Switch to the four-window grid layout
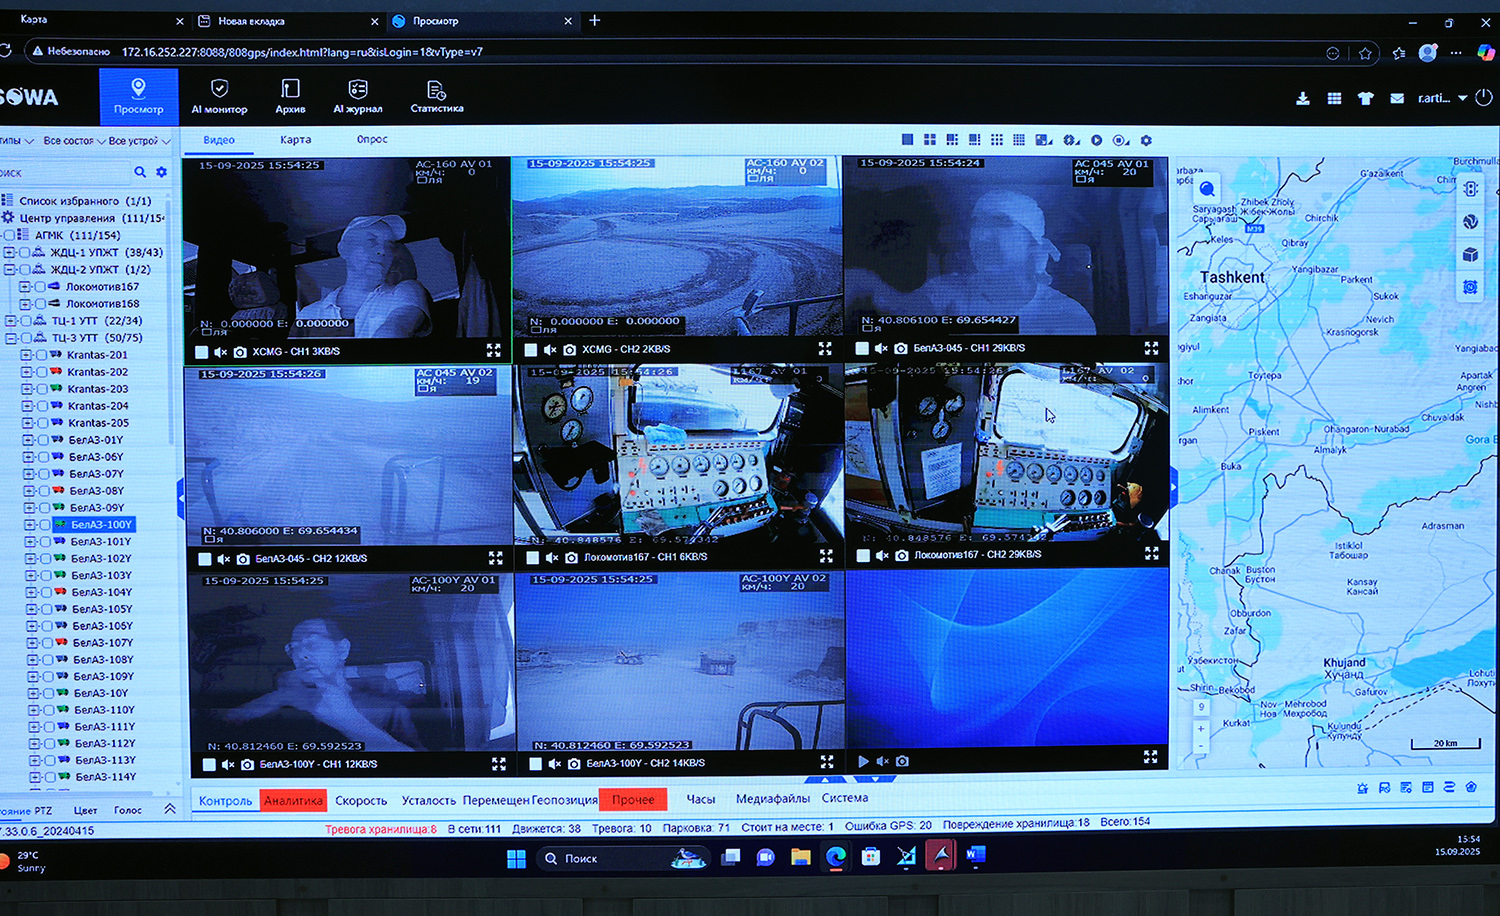Viewport: 1500px width, 916px height. (930, 140)
